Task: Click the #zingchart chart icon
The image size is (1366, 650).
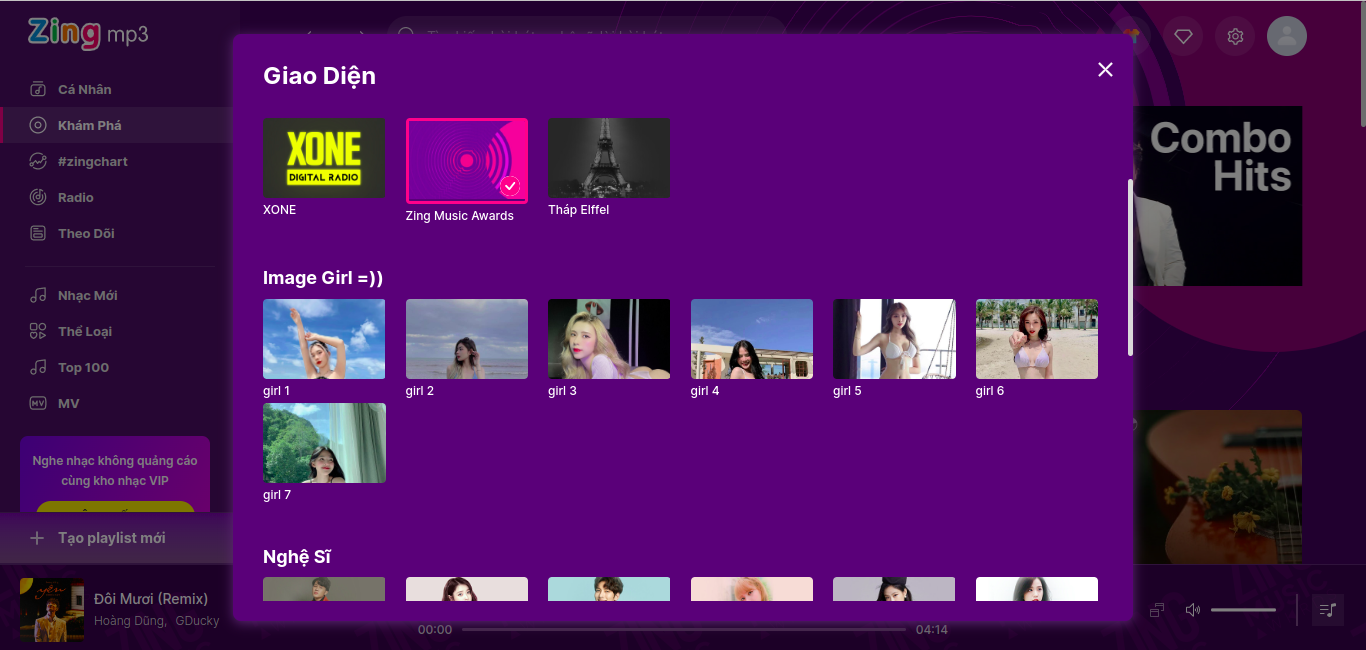Action: click(x=38, y=161)
